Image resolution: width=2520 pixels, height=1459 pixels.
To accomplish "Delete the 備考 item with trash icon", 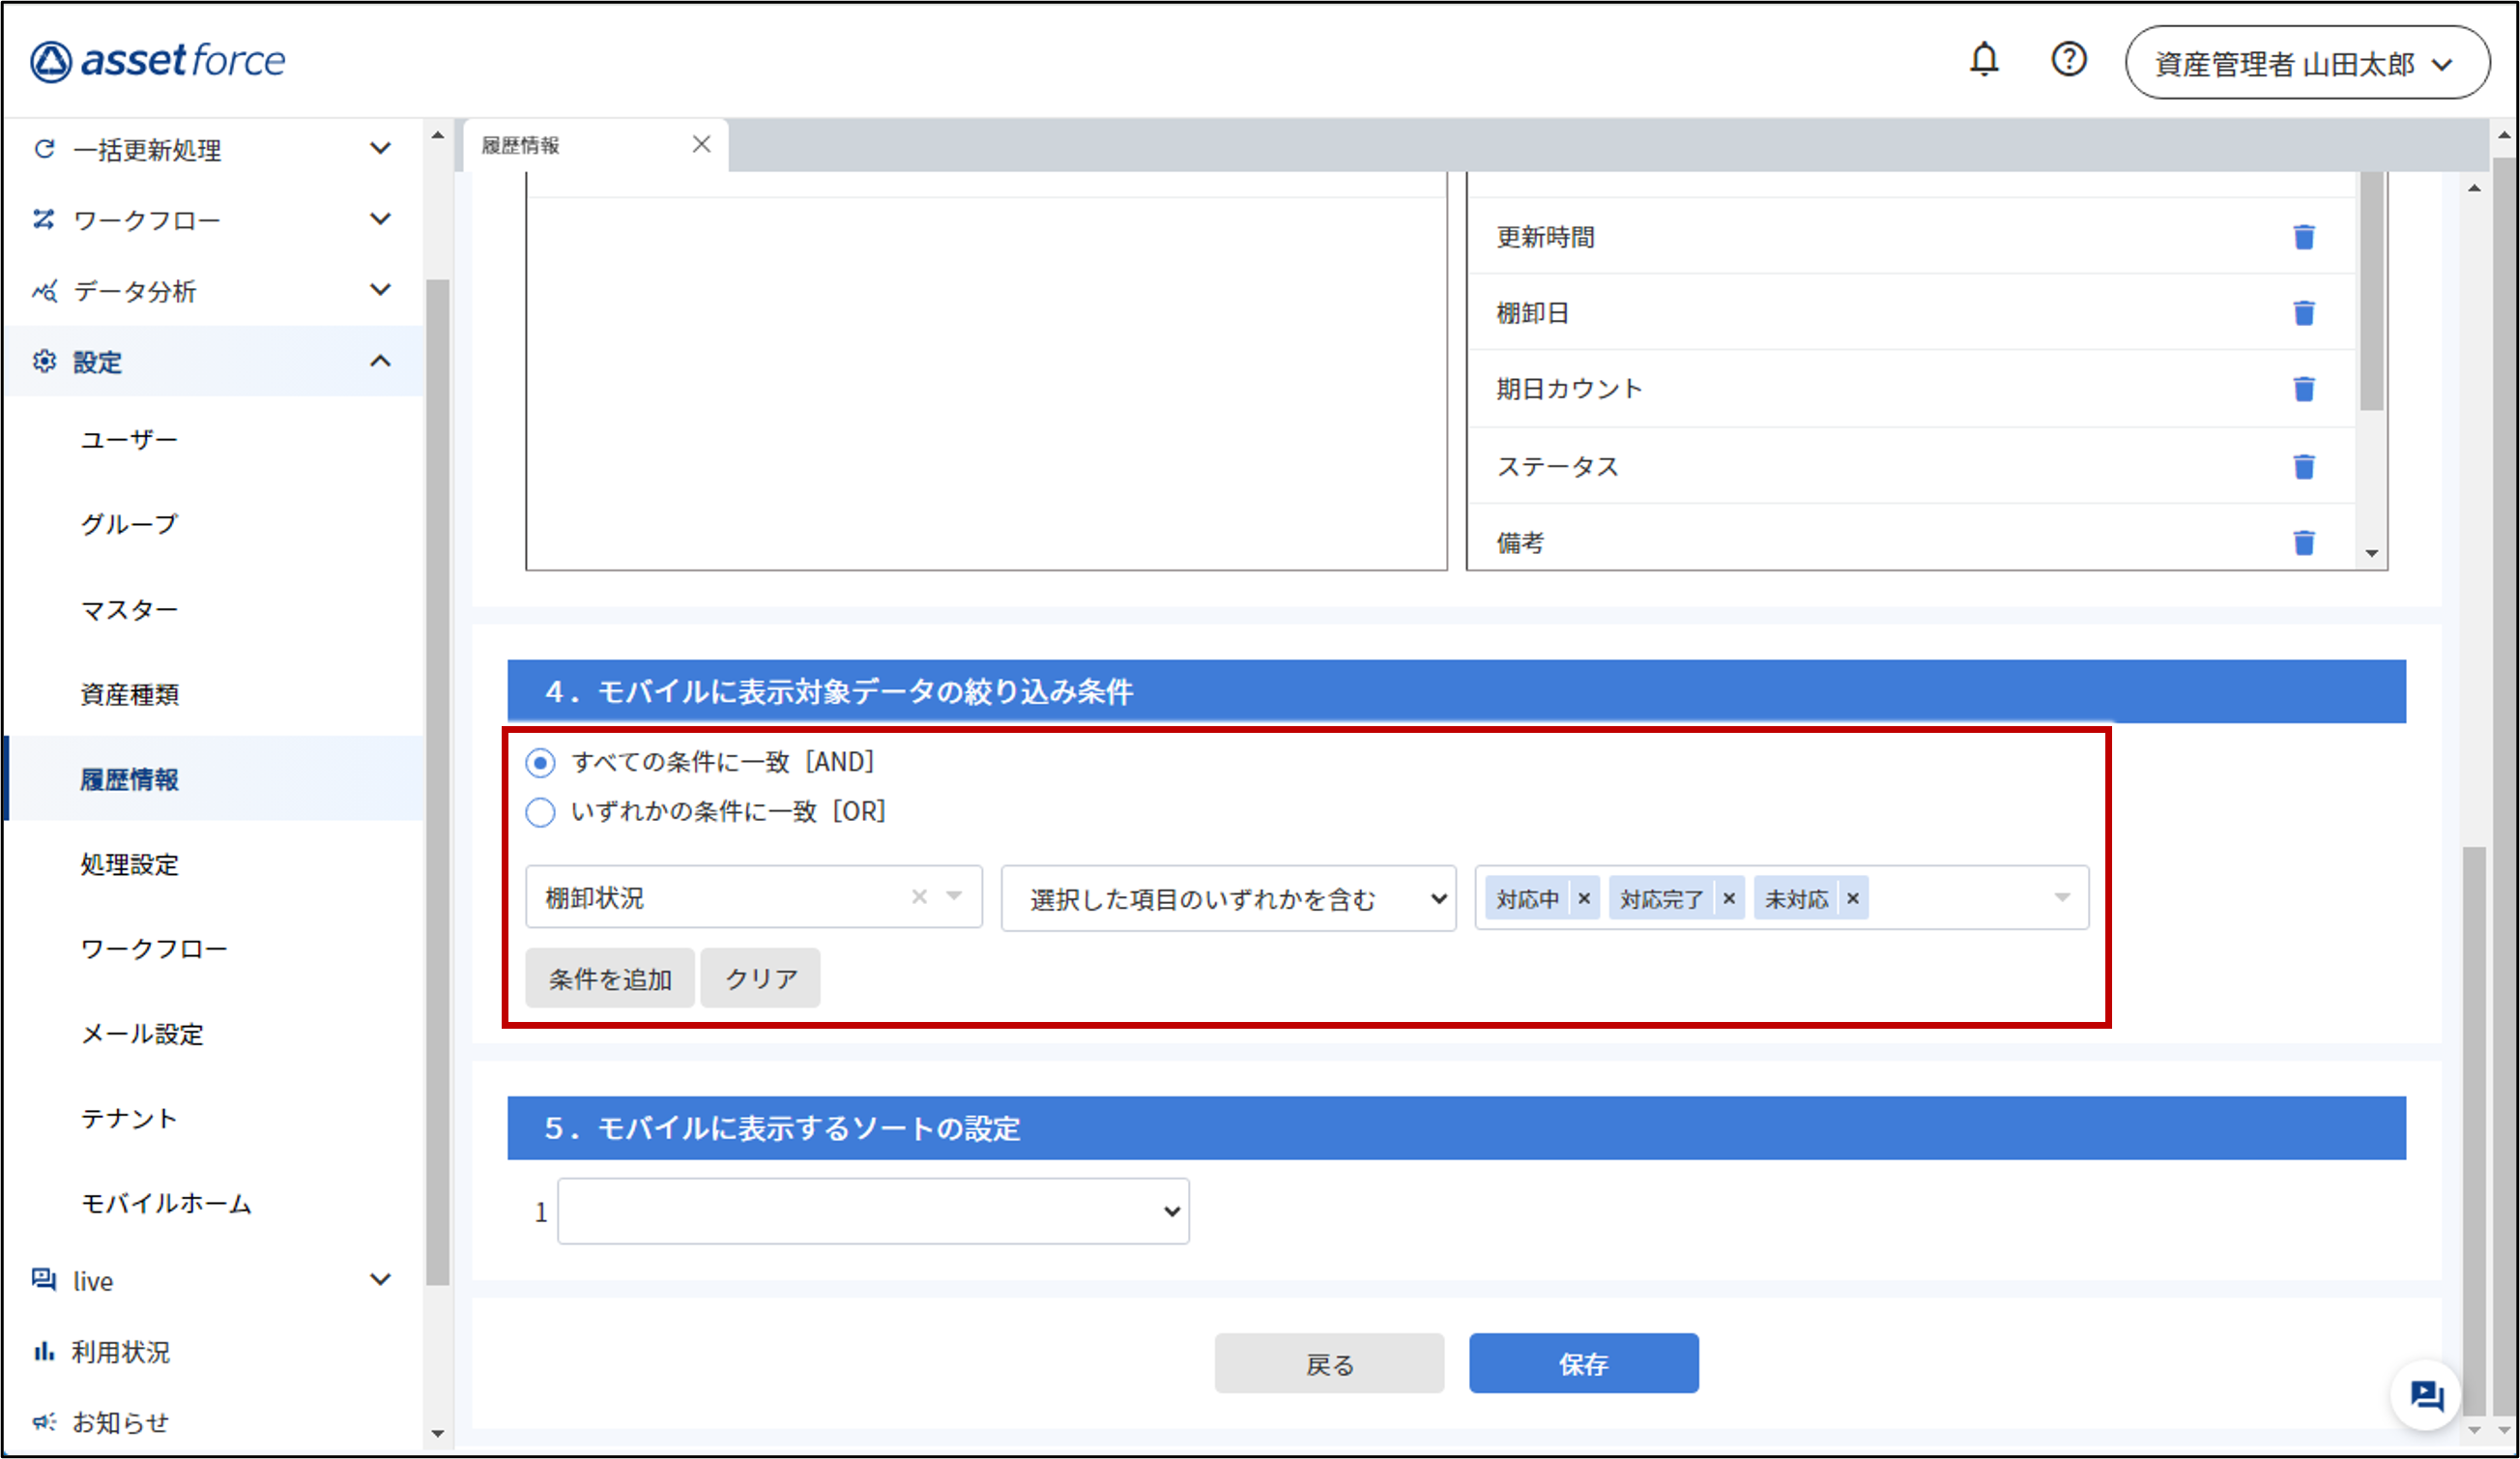I will (2304, 542).
